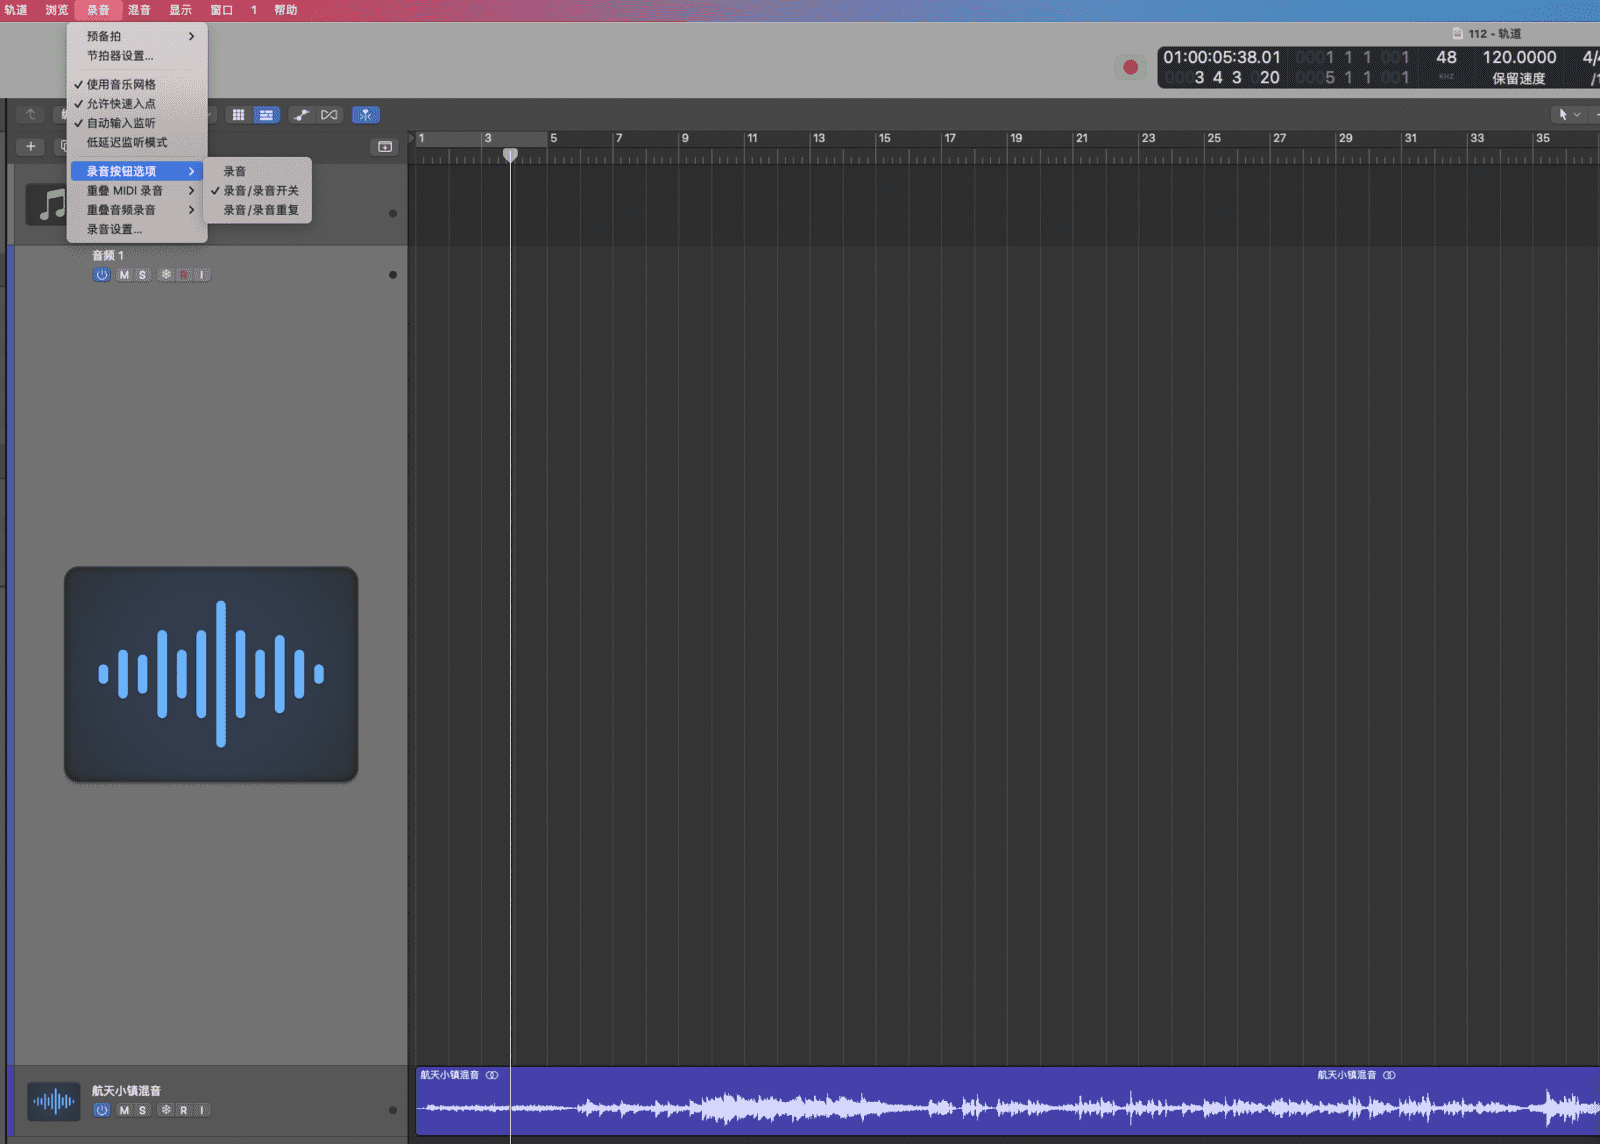The height and width of the screenshot is (1144, 1600).
Task: Click the grid view icon in toolbar
Action: 238,115
